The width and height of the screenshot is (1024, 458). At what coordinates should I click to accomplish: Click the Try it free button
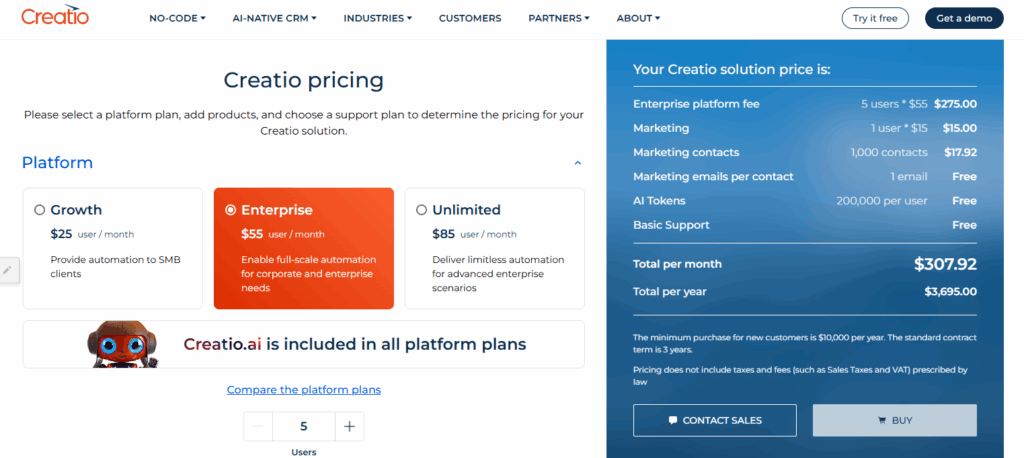pyautogui.click(x=875, y=18)
